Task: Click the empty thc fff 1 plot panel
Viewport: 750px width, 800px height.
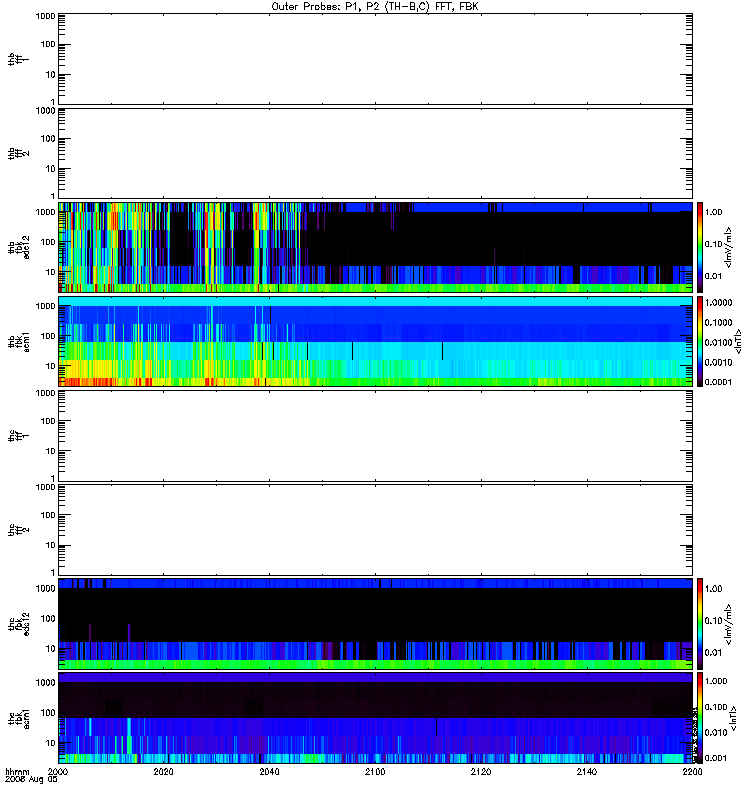Action: (375, 436)
